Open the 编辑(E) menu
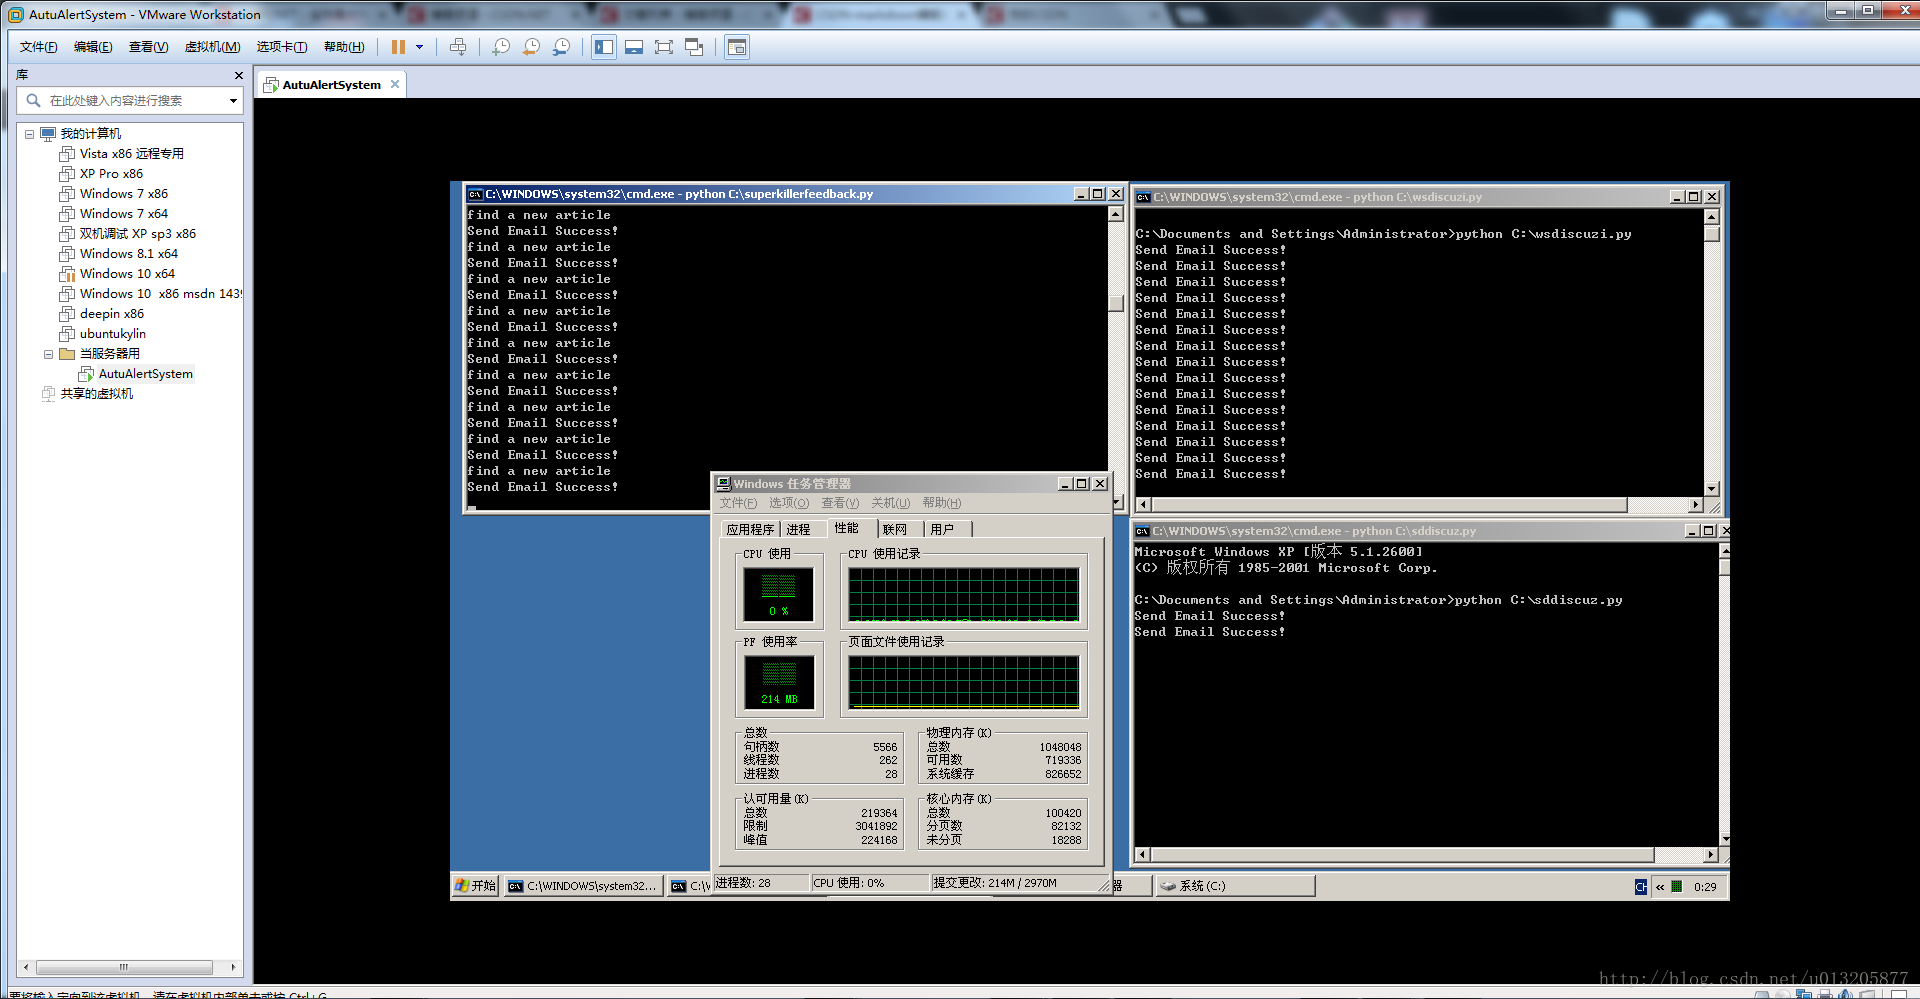This screenshot has width=1920, height=999. click(93, 47)
